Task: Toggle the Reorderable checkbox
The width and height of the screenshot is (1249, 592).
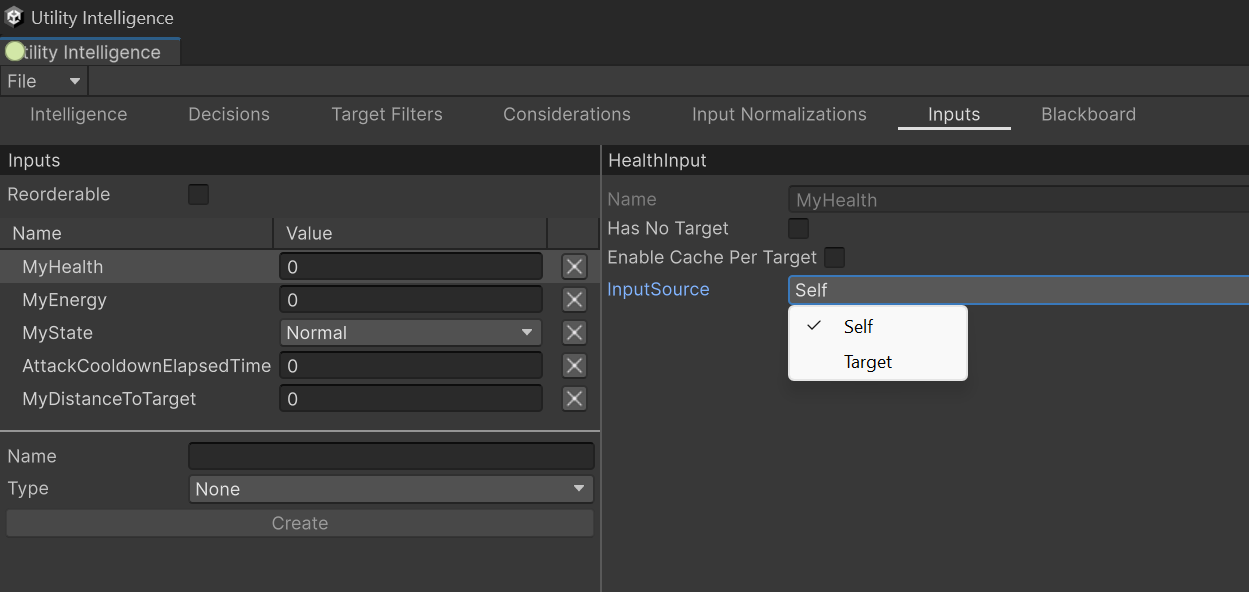Action: 199,194
